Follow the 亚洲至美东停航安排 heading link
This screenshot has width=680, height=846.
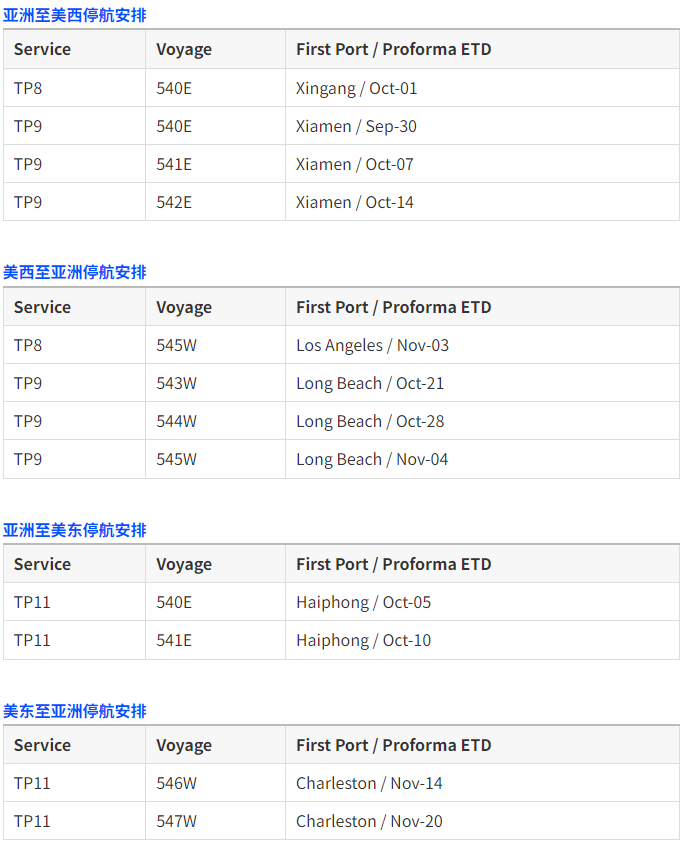75,530
